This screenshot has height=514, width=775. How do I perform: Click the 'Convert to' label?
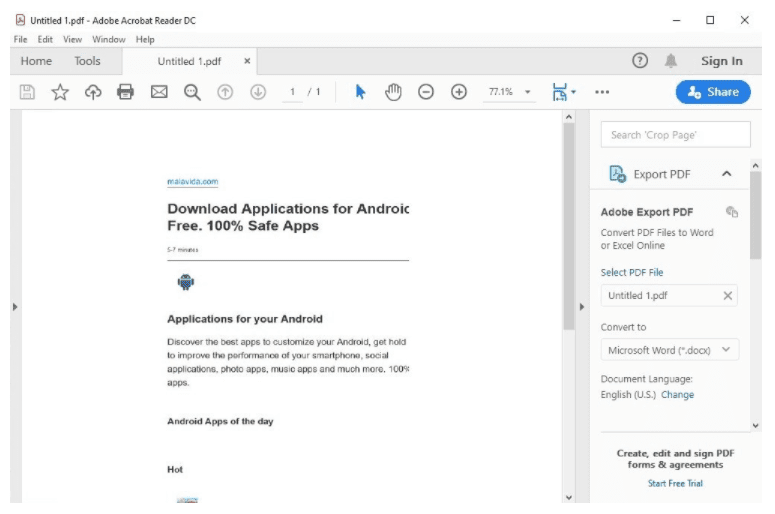[623, 327]
